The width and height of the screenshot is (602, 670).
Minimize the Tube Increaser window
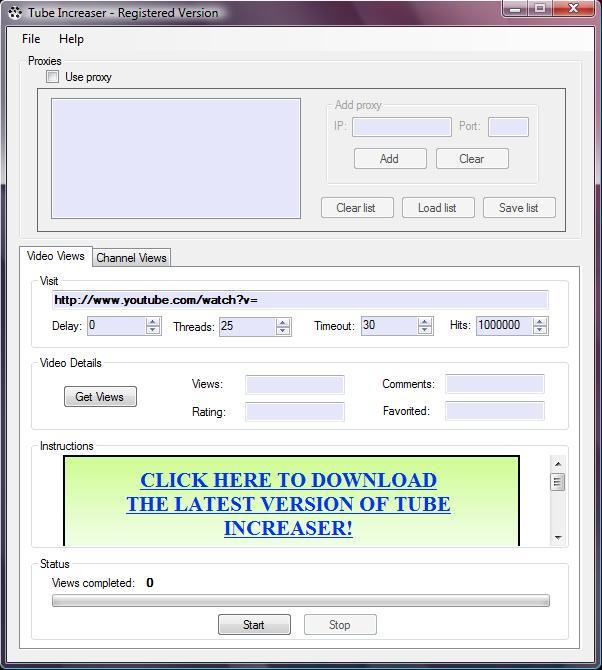click(x=516, y=8)
